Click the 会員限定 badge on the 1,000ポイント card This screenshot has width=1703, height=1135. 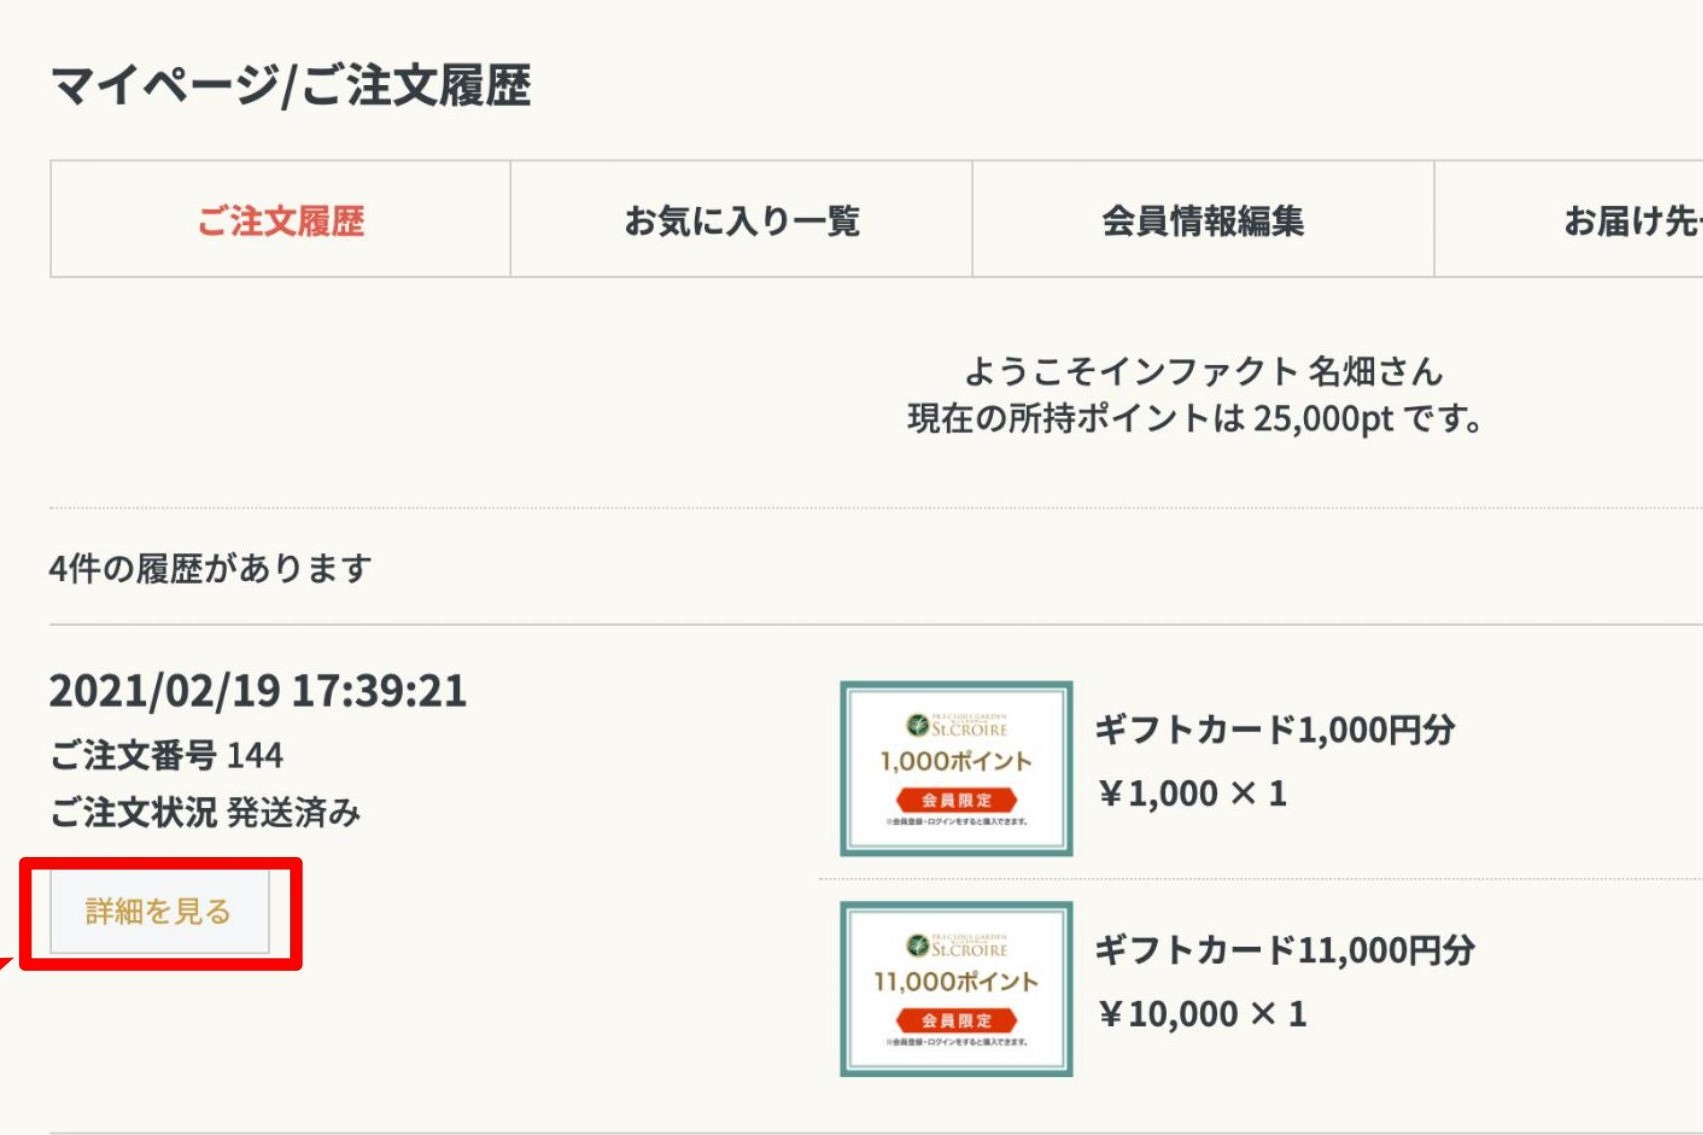pyautogui.click(x=956, y=800)
